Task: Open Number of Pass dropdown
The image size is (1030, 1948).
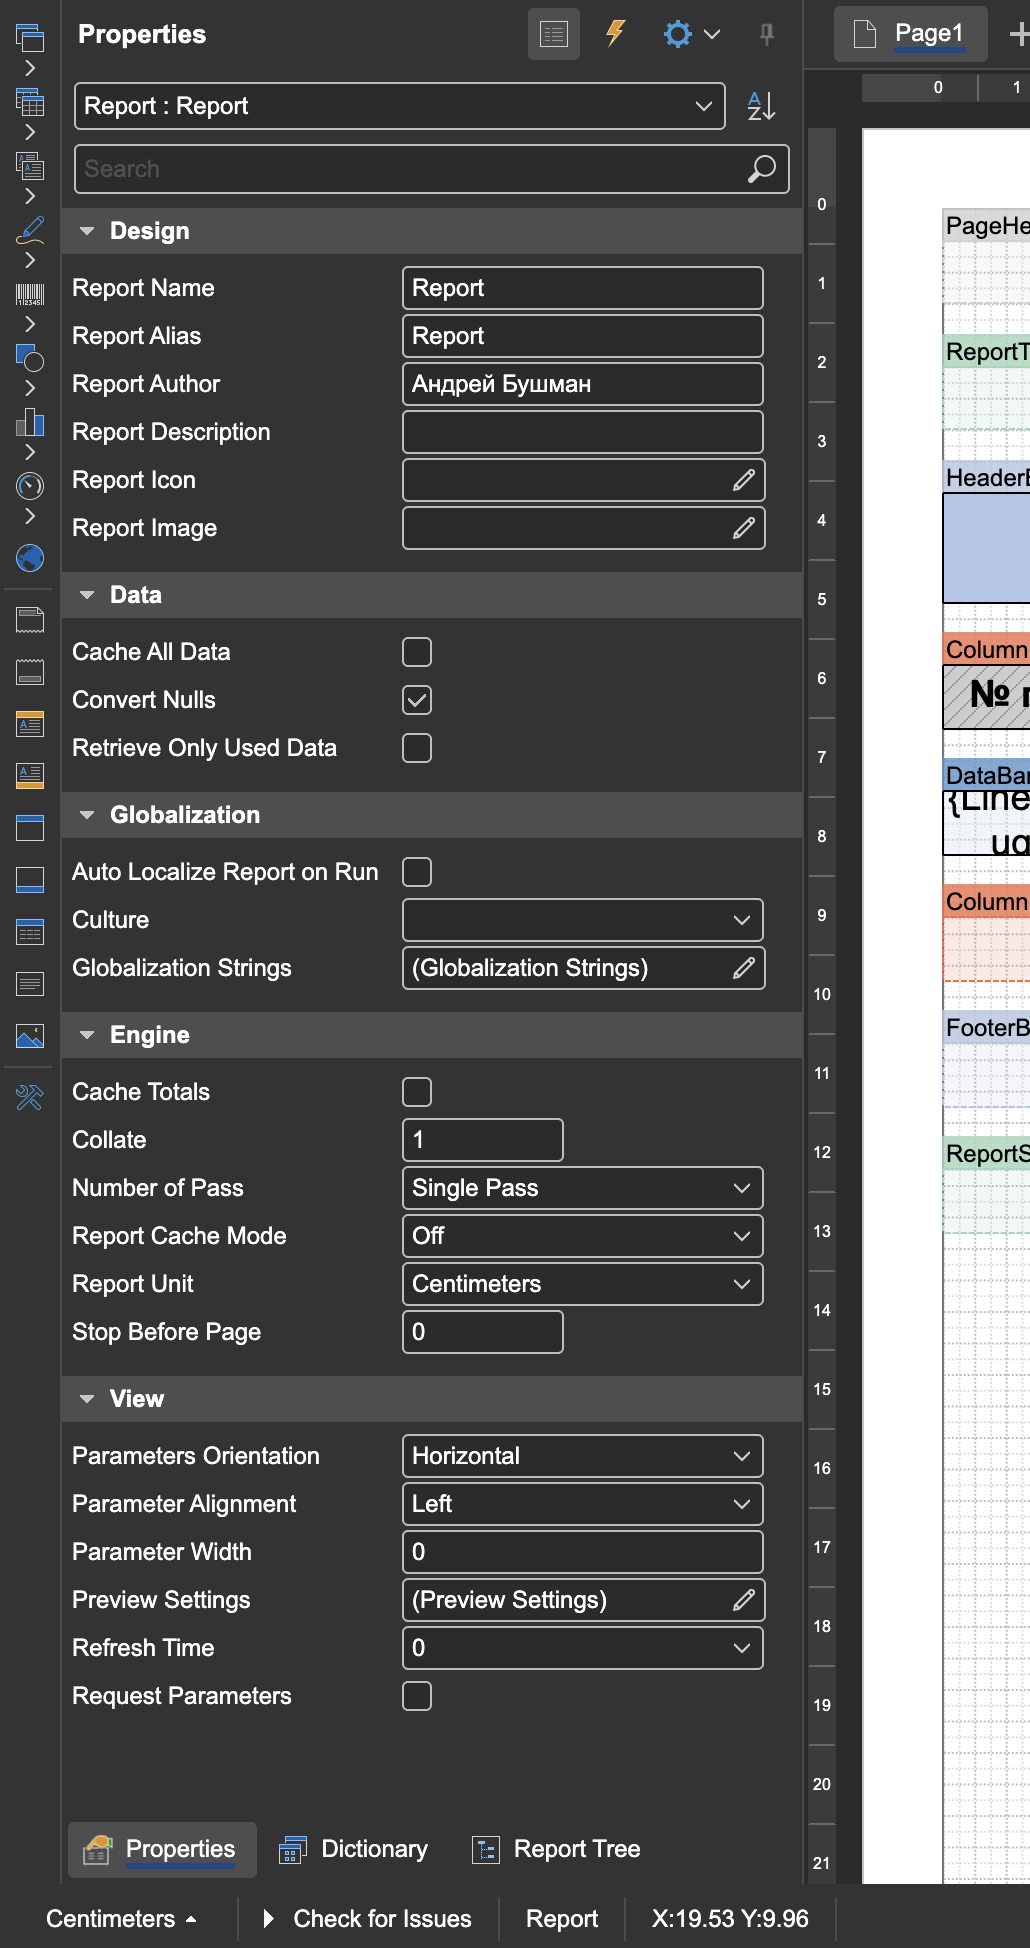Action: tap(583, 1188)
